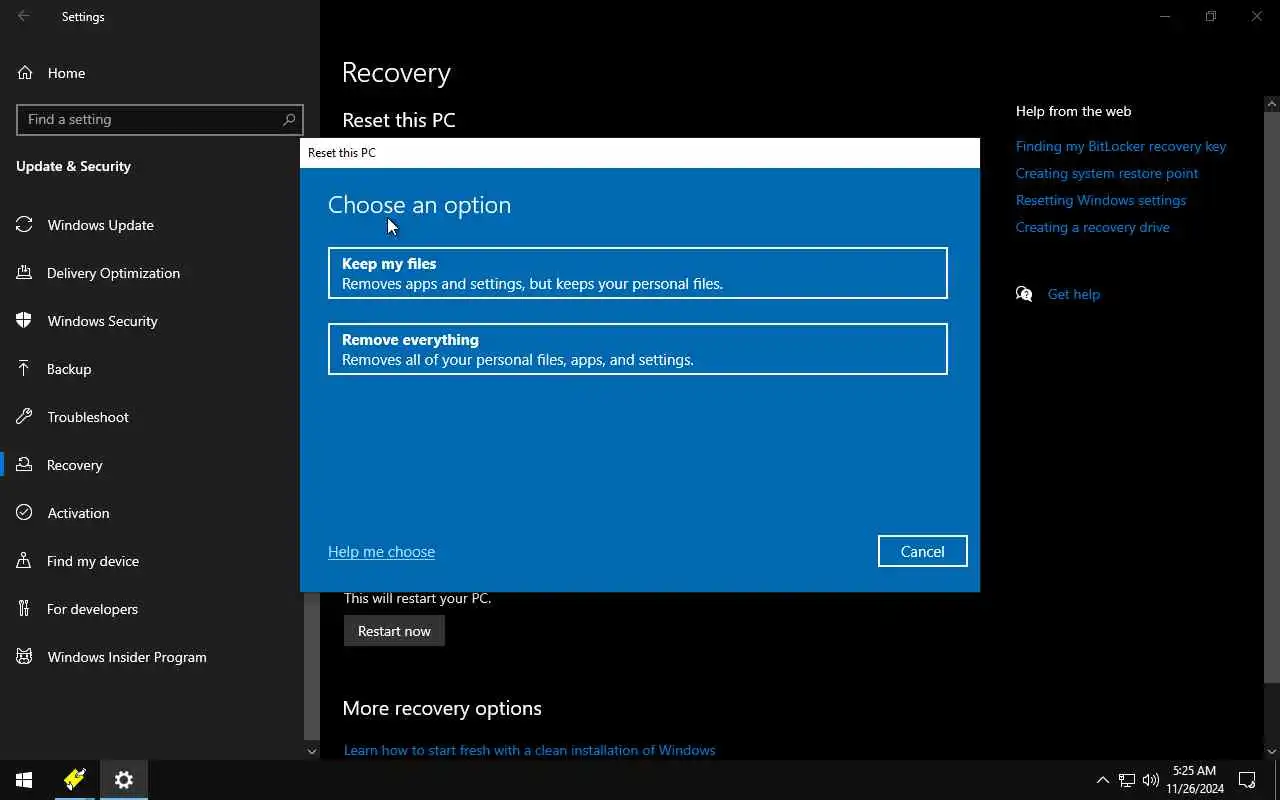Viewport: 1280px width, 800px height.
Task: Click the Windows Insider Program cat icon
Action: pyautogui.click(x=25, y=657)
